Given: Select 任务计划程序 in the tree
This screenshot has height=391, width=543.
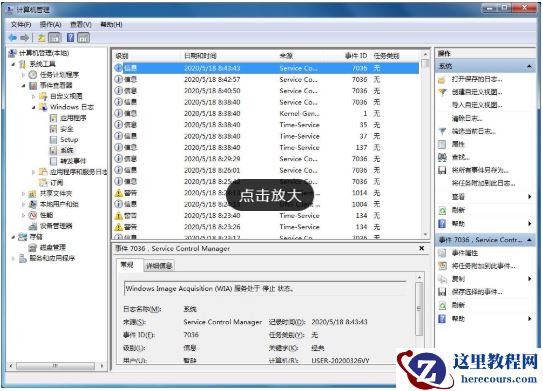Looking at the screenshot, I should click(59, 74).
